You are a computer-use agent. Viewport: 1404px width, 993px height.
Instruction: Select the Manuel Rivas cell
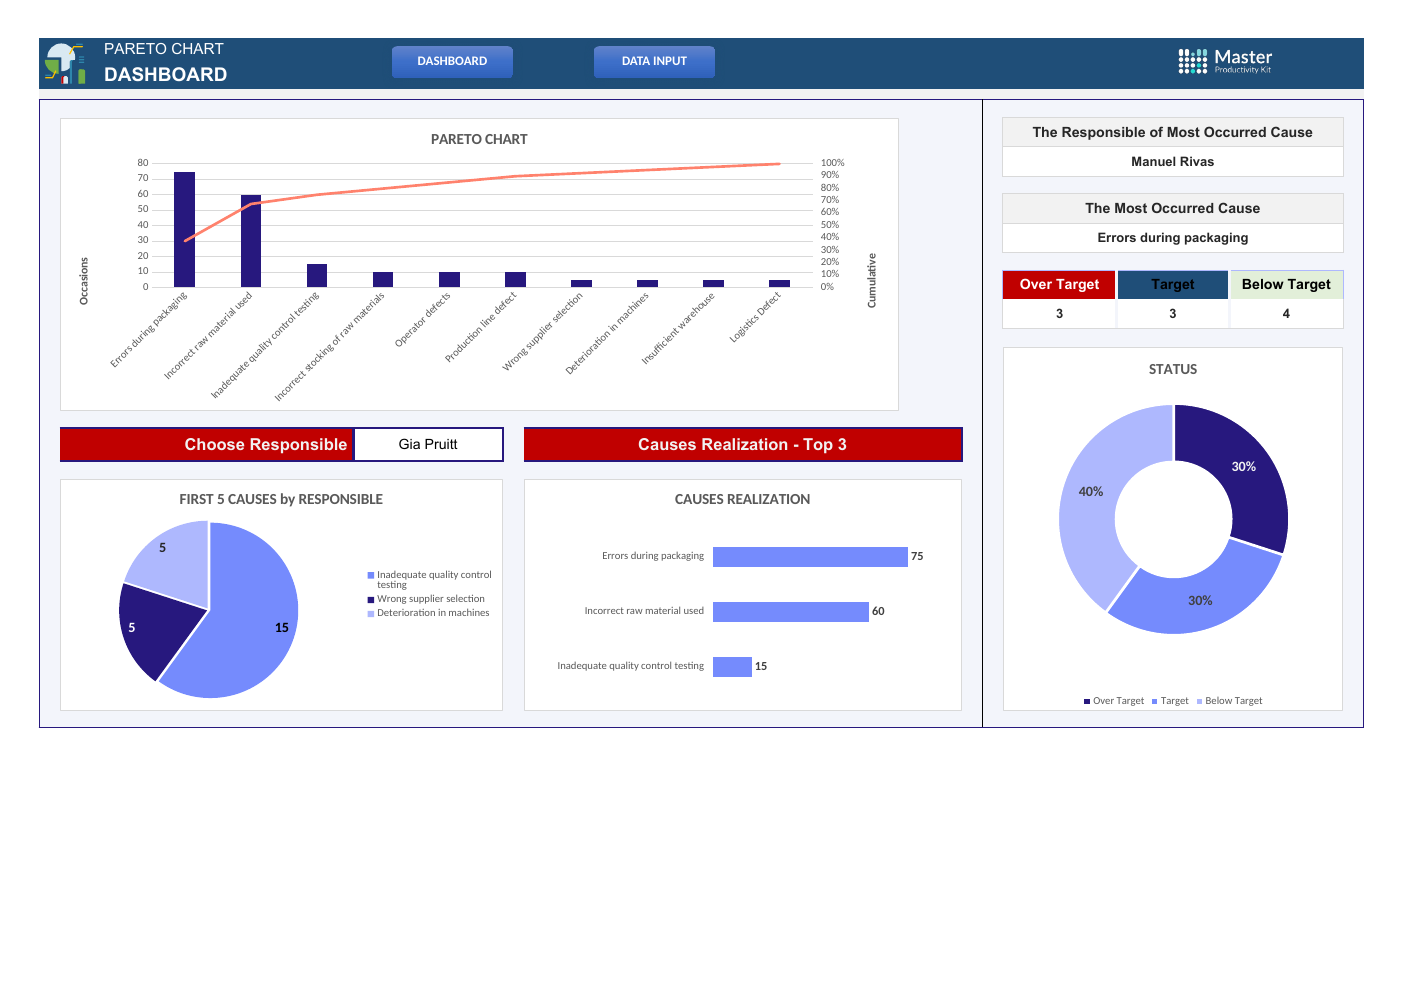click(1173, 162)
